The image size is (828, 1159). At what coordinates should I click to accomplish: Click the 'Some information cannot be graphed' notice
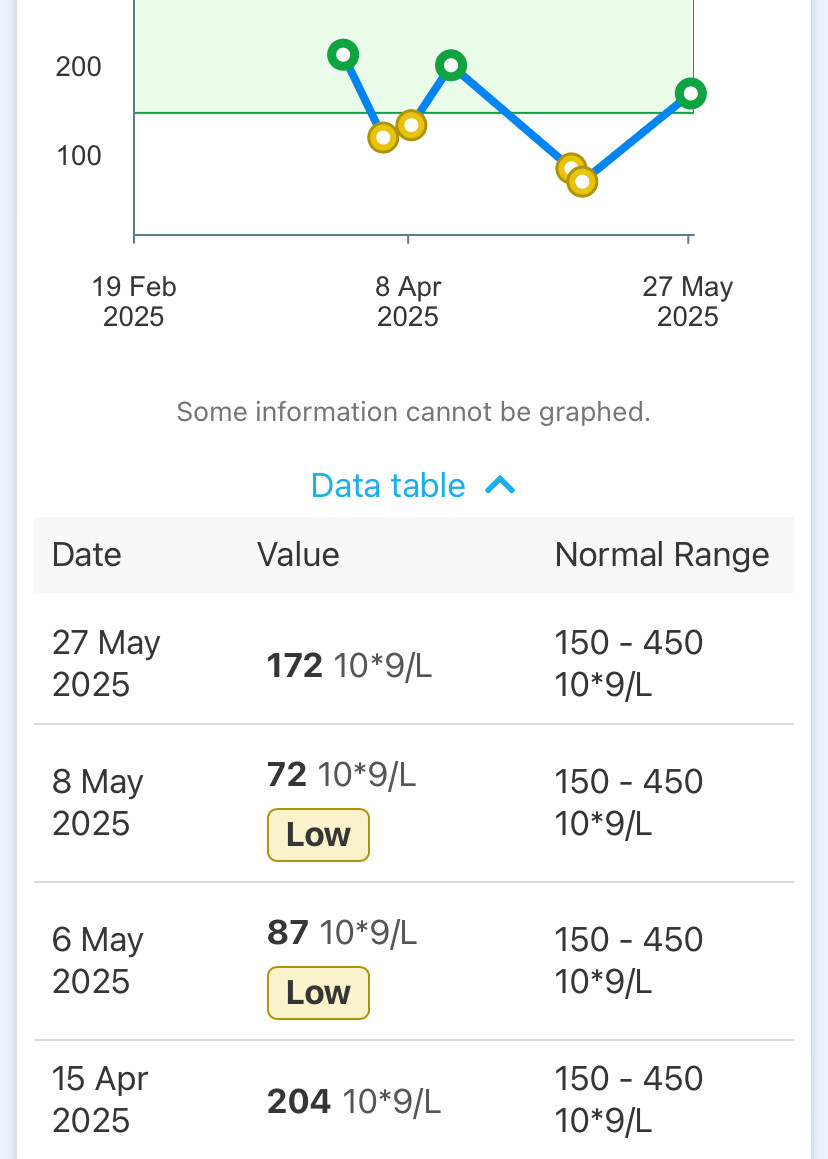(x=413, y=412)
